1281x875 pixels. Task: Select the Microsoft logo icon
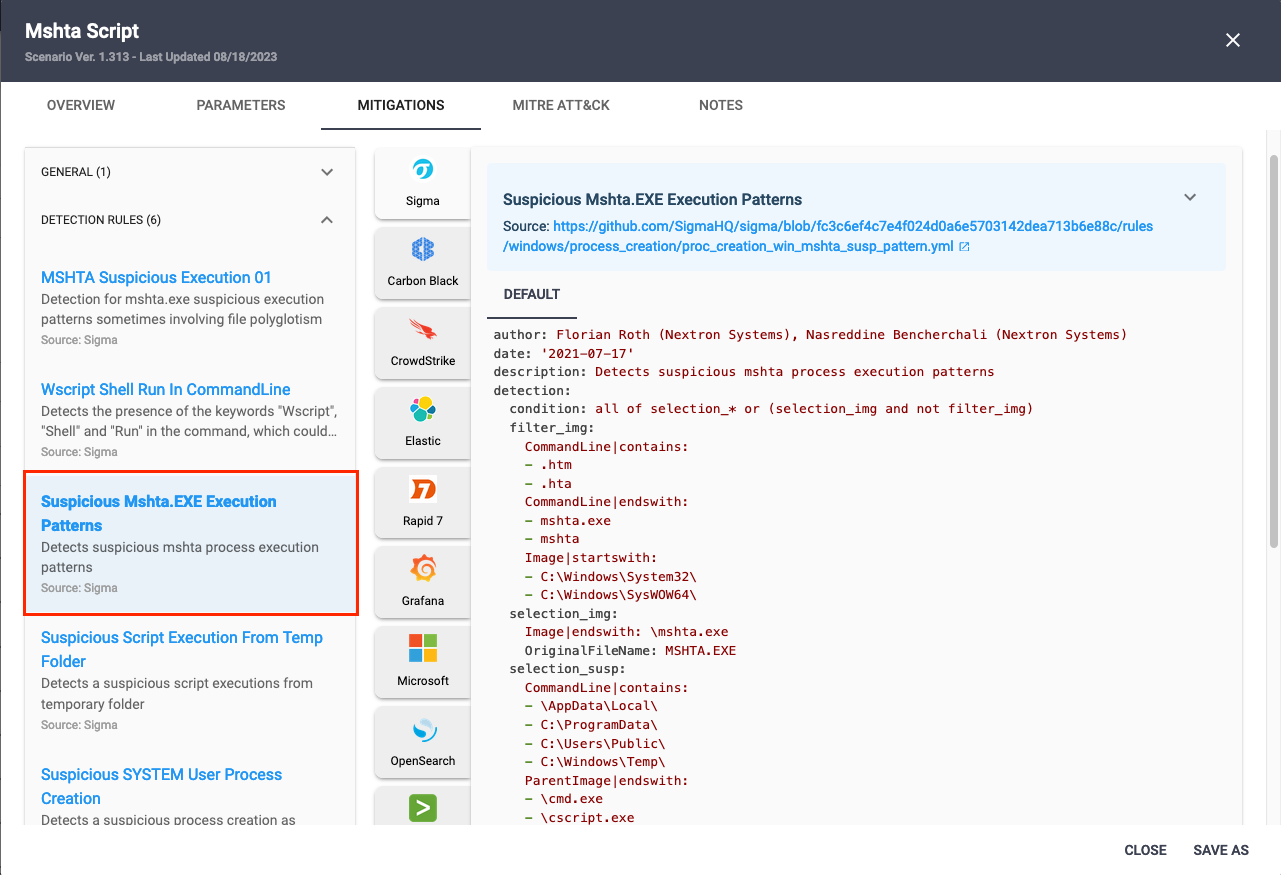422,648
